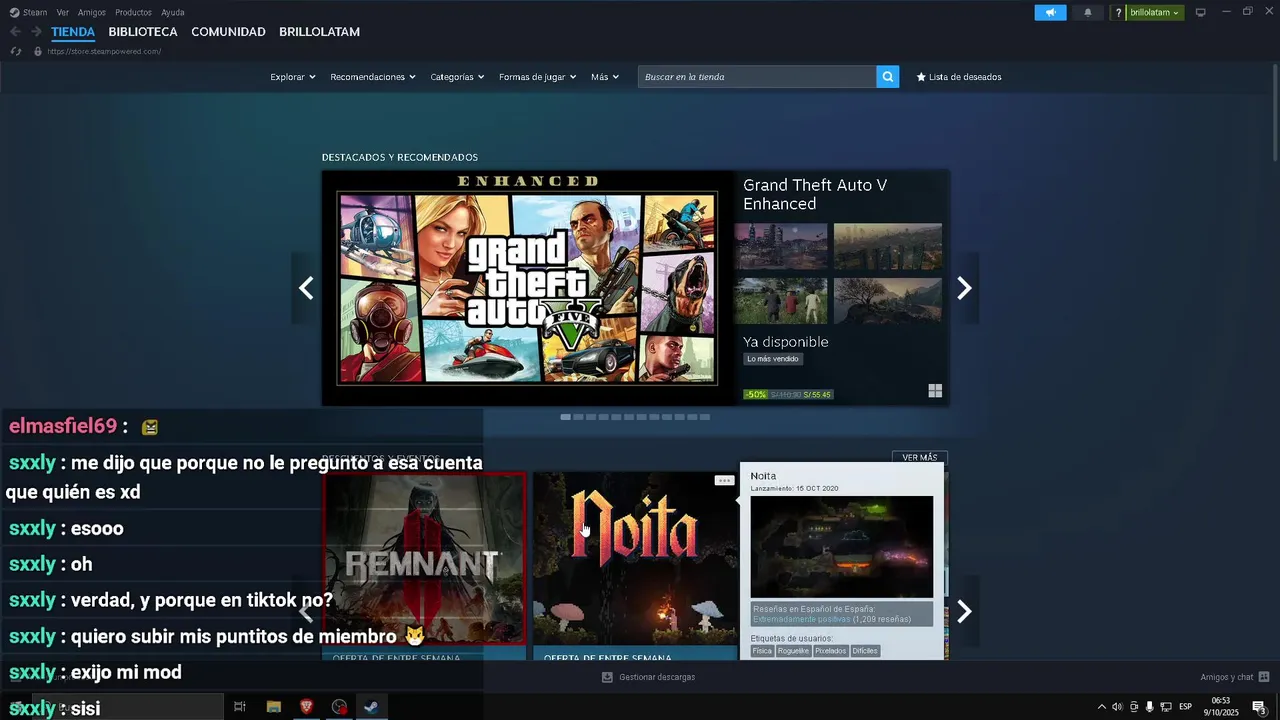The width and height of the screenshot is (1280, 720).
Task: Open the BRILLOLATAM profile tab
Action: tap(319, 32)
